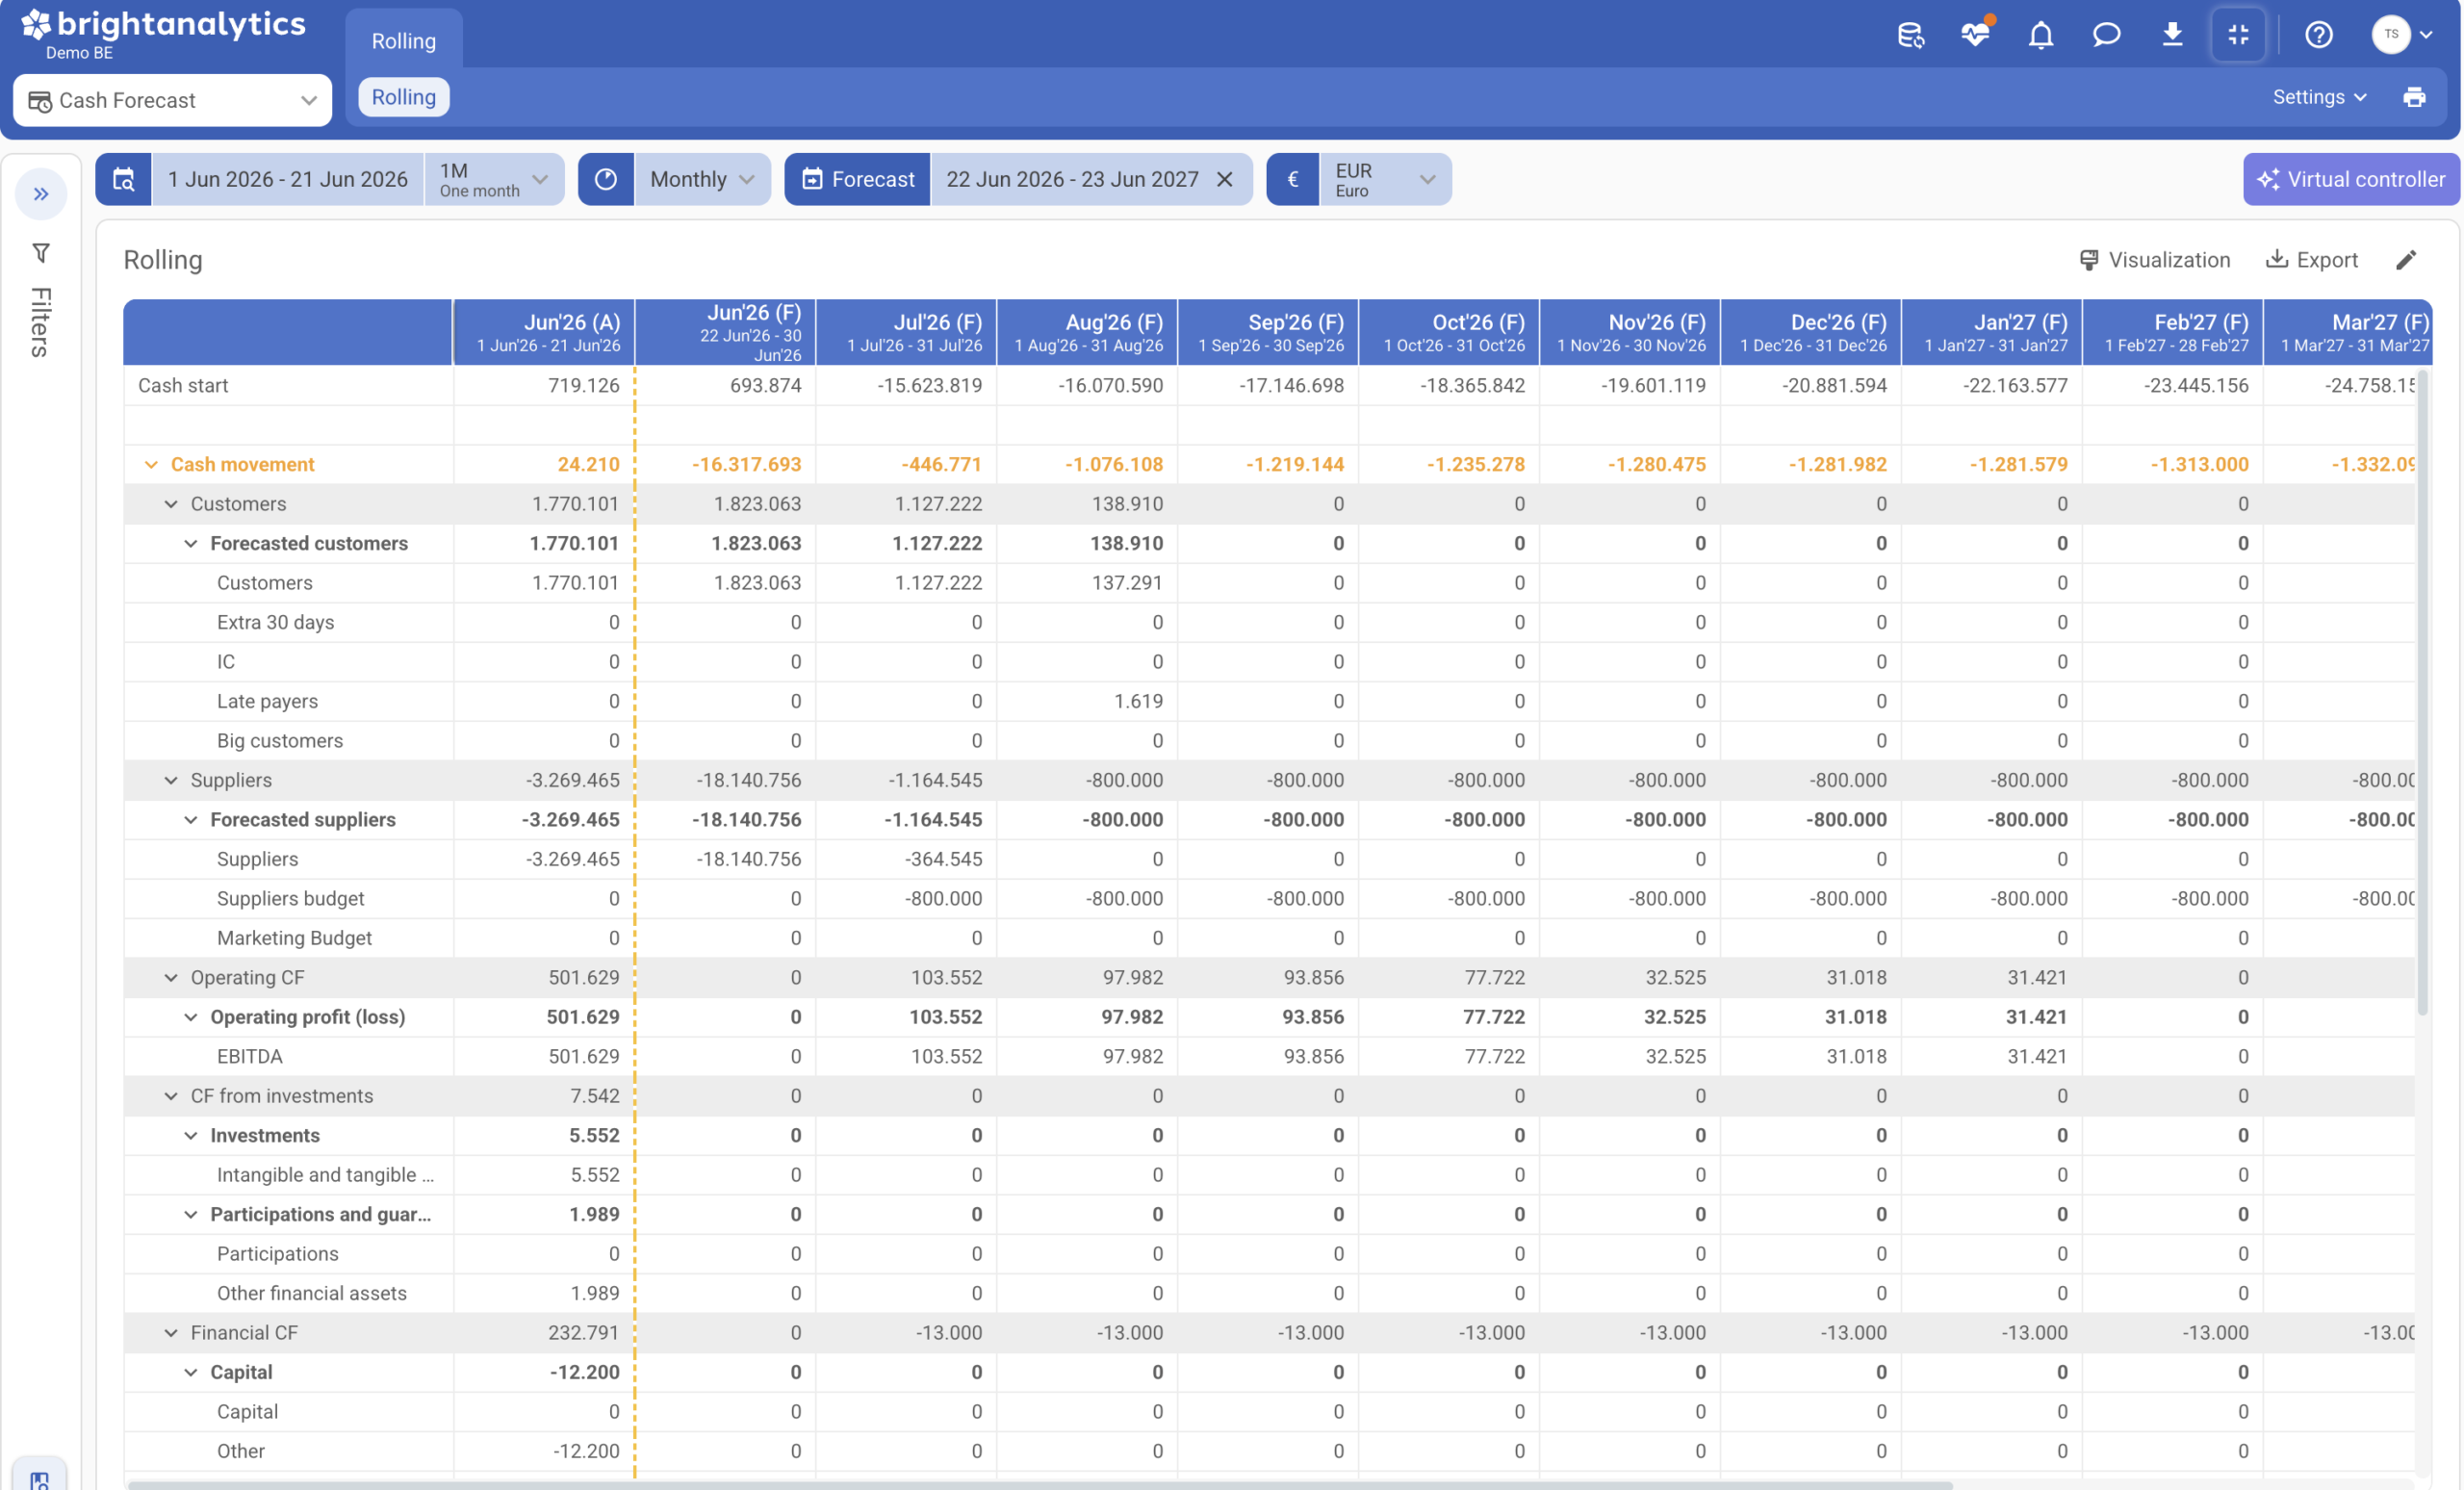Collapse the Forecasted suppliers group
Viewport: 2464px width, 1490px height.
[191, 819]
